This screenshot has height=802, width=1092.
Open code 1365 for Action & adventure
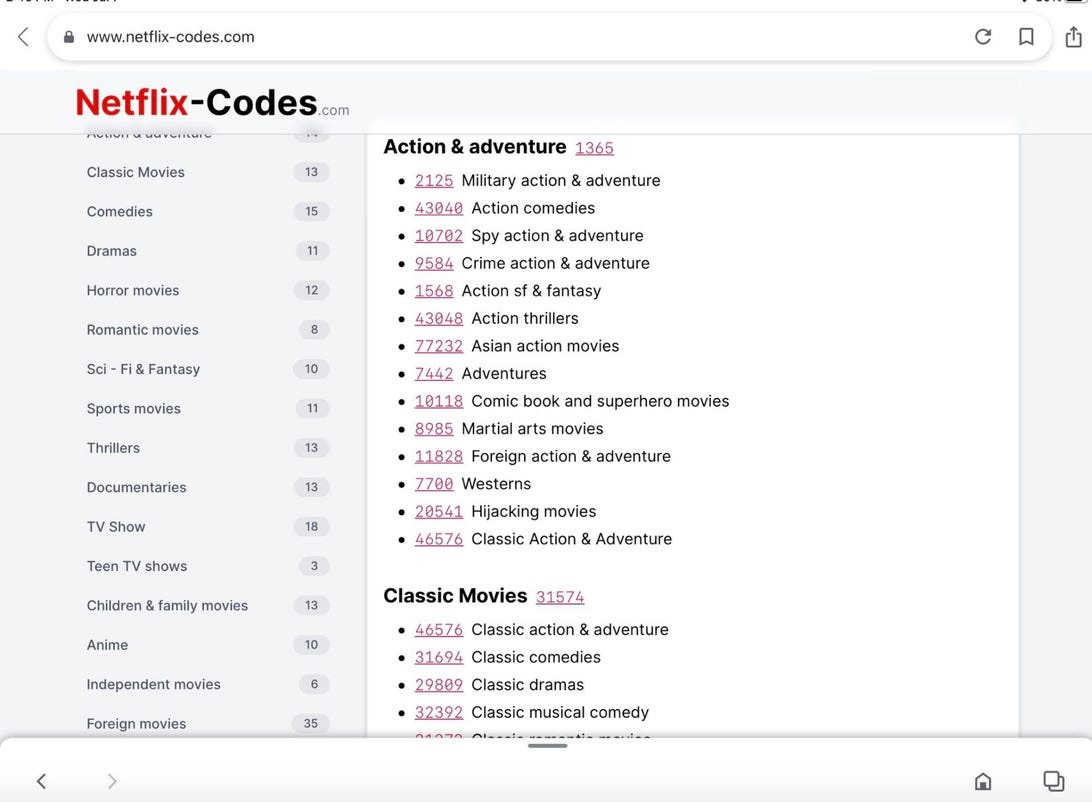click(x=594, y=148)
